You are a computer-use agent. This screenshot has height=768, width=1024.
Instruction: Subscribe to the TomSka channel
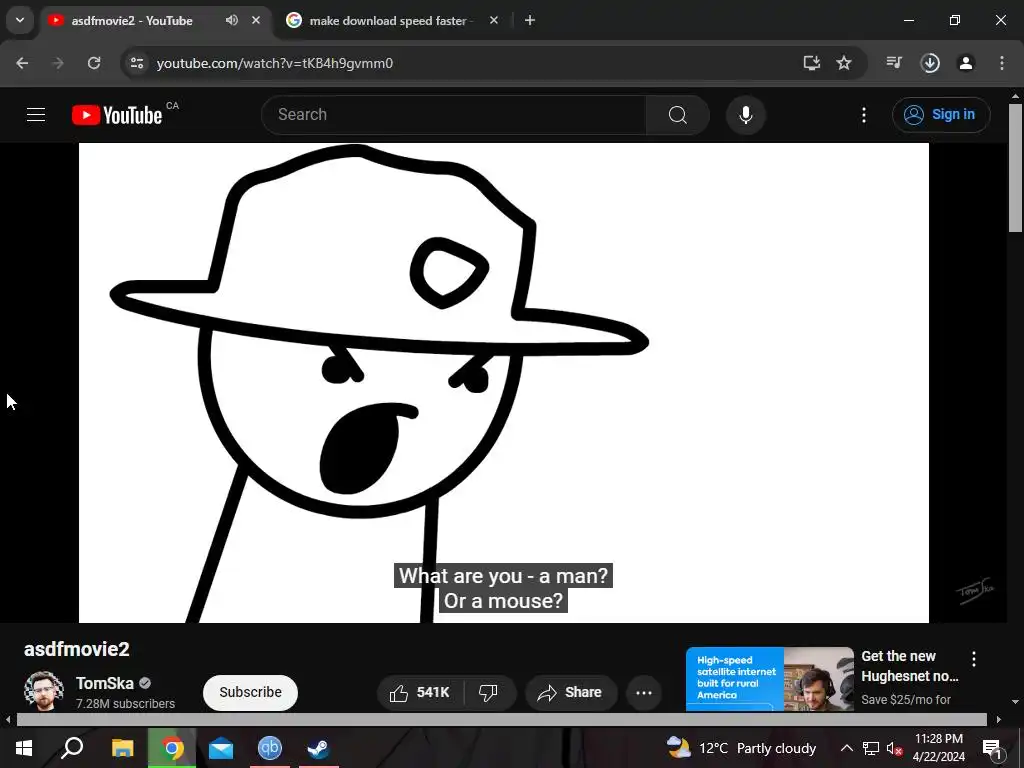[x=250, y=692]
